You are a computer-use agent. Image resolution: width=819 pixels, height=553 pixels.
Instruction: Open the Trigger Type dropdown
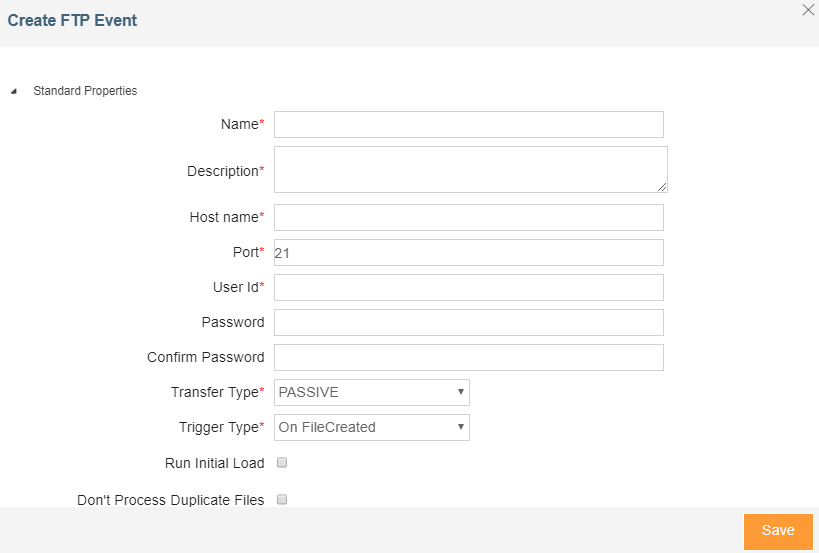tap(371, 427)
